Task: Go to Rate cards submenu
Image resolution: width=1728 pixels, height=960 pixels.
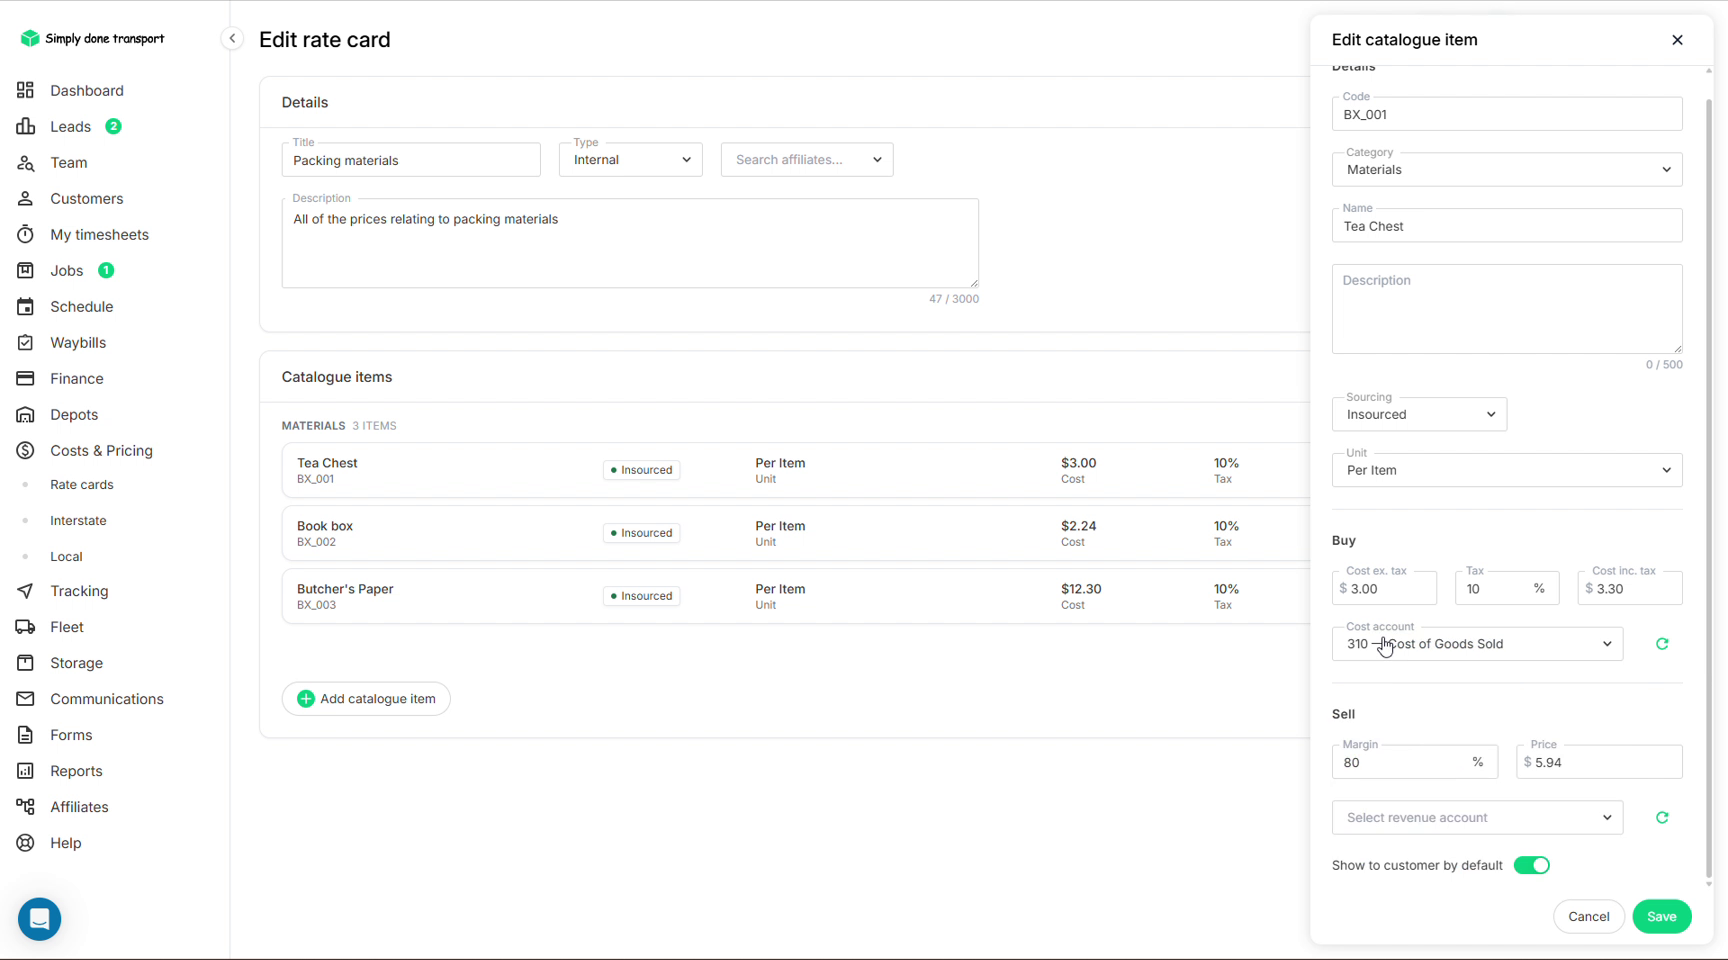Action: (82, 485)
